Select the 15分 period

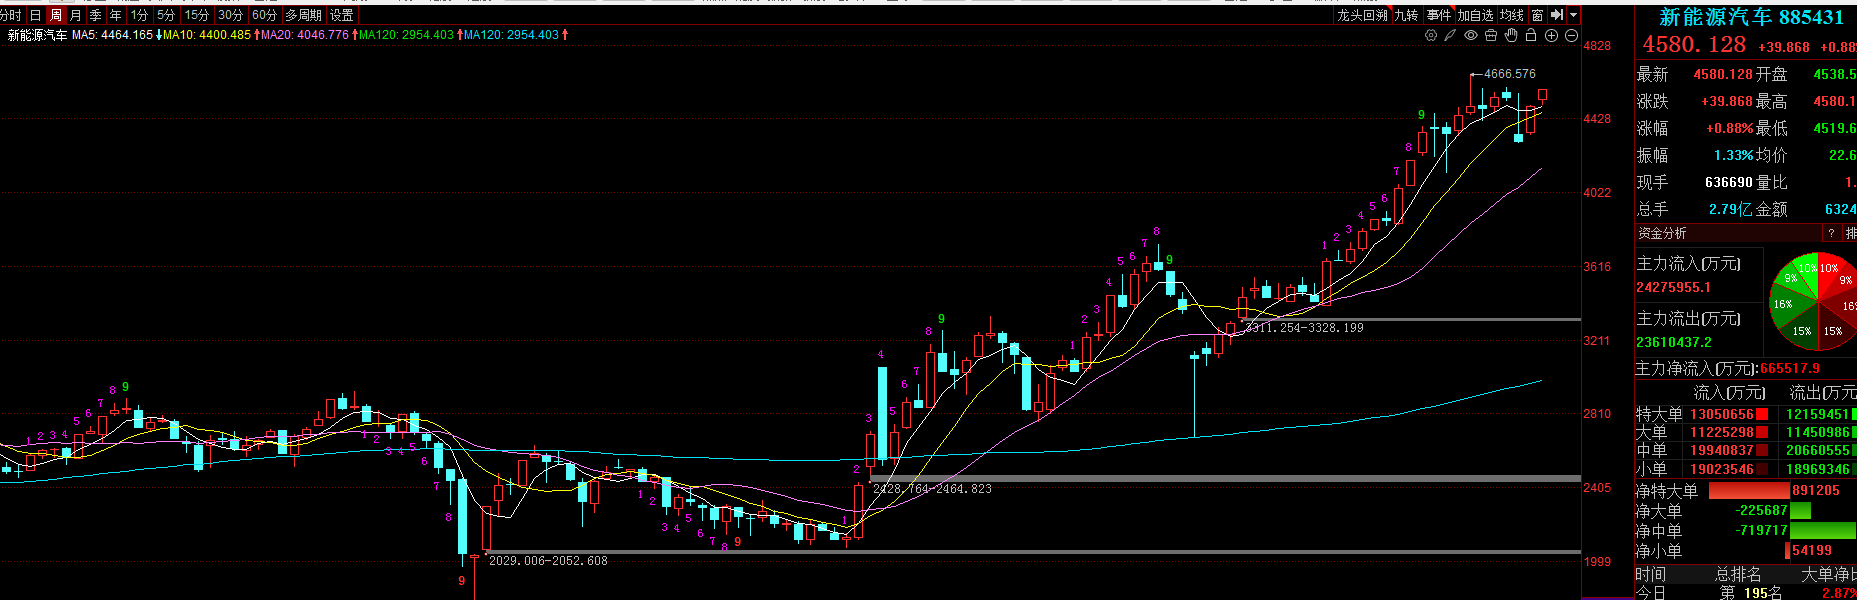point(197,15)
